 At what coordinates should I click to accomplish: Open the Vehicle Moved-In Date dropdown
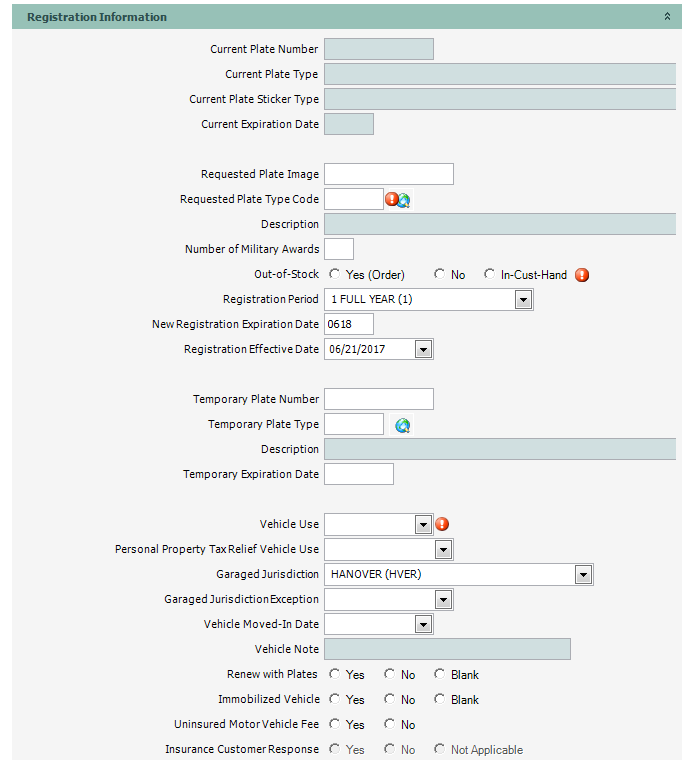pos(423,625)
